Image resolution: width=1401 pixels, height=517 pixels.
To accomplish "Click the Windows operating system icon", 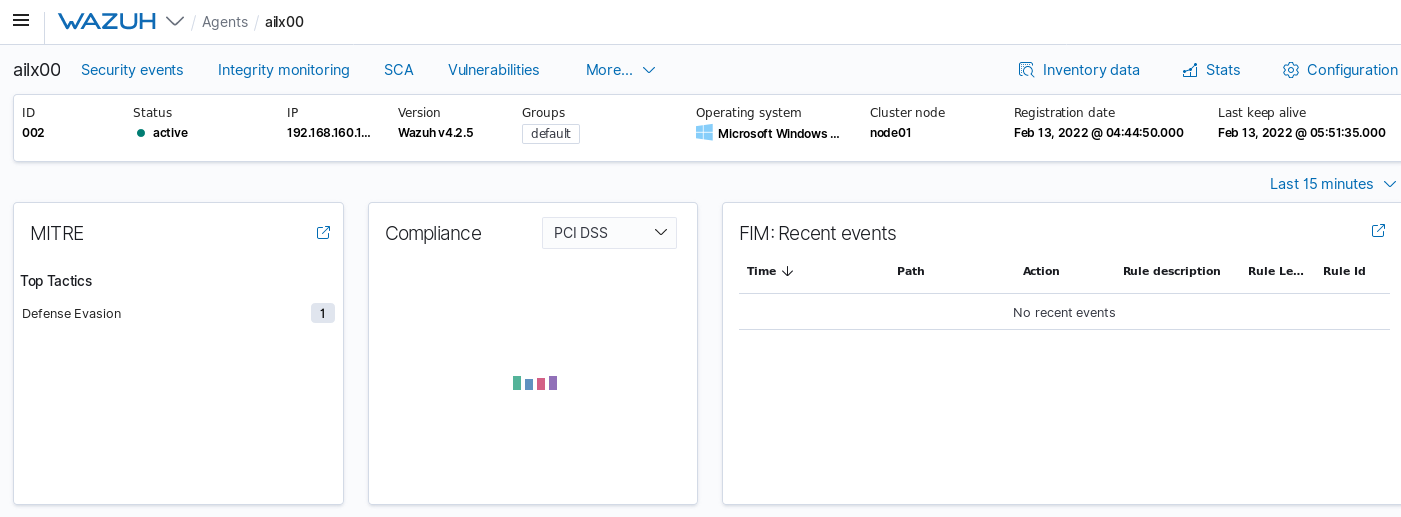I will pyautogui.click(x=704, y=133).
